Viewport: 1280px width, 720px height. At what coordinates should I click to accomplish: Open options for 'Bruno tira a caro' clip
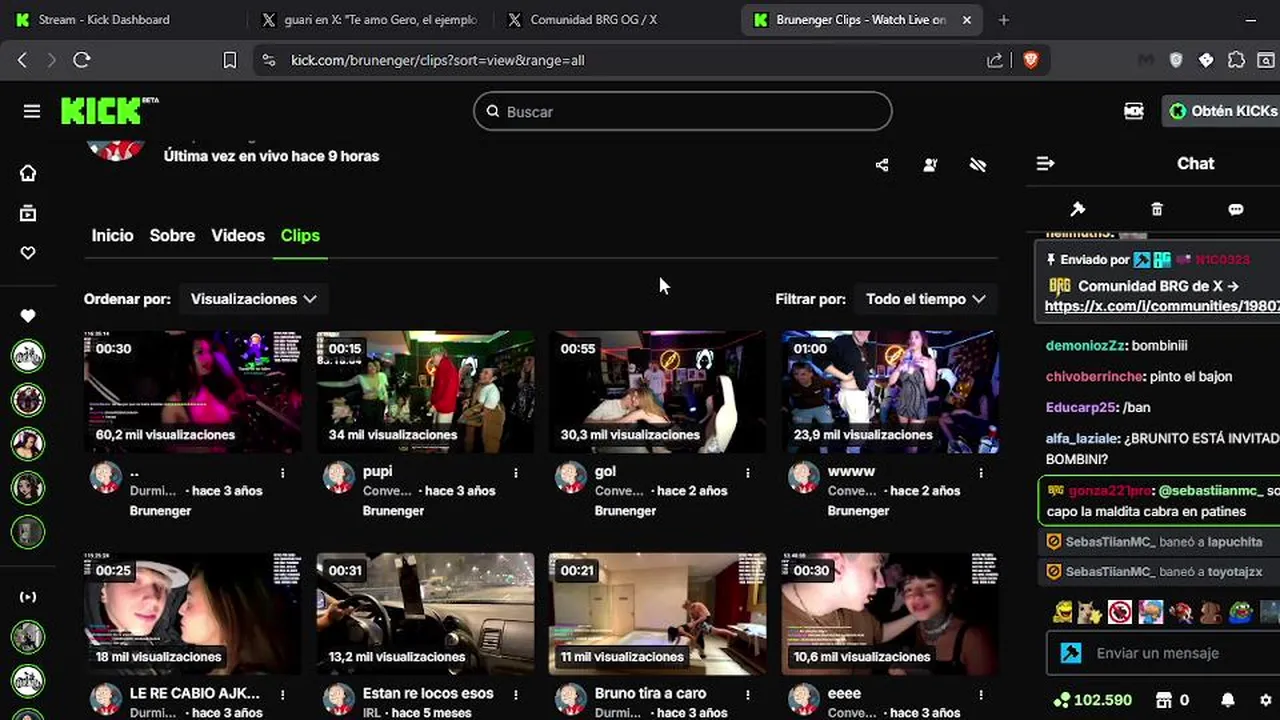[748, 694]
